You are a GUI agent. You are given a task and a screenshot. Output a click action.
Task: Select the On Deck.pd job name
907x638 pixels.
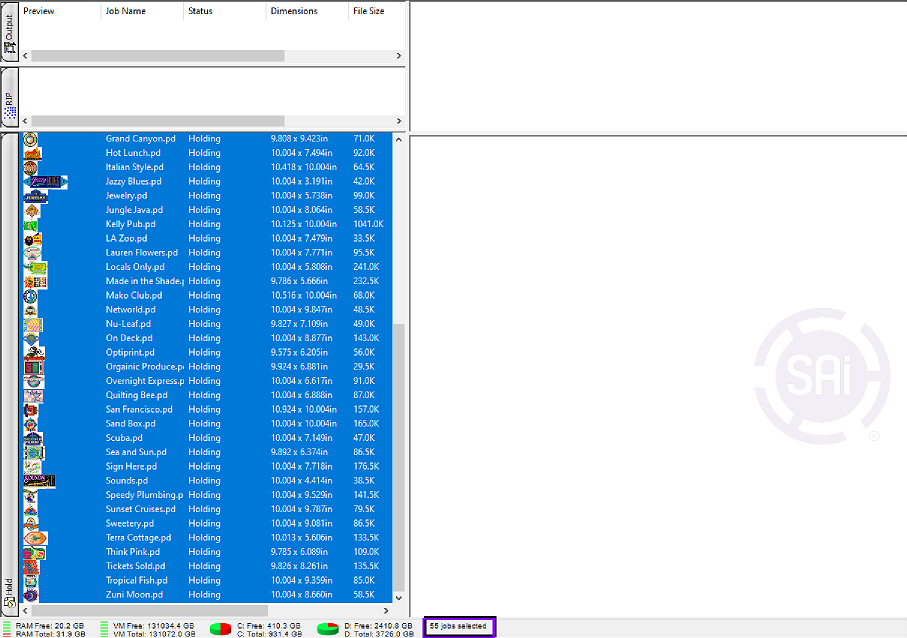129,338
